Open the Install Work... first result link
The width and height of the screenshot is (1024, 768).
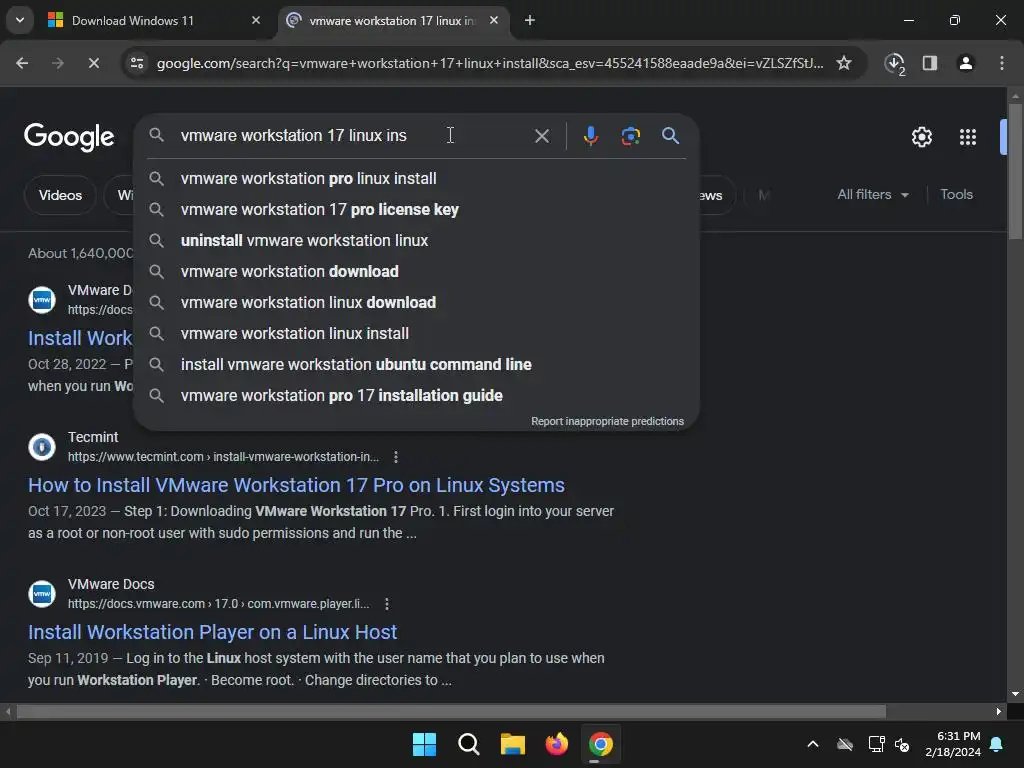80,338
